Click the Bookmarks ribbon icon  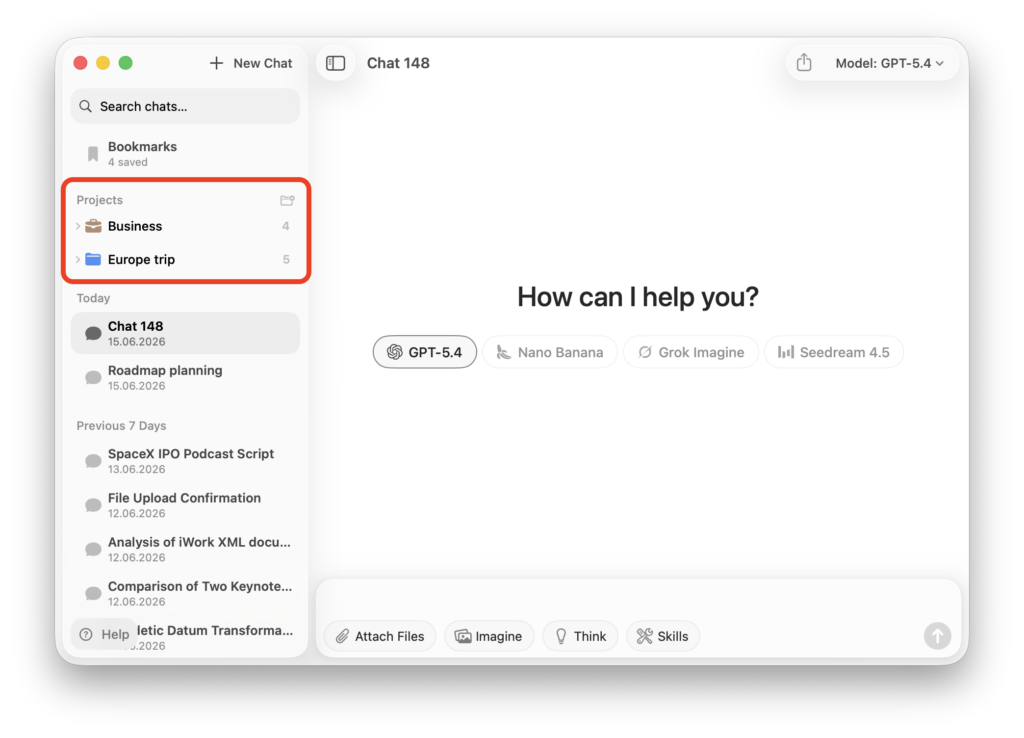point(93,153)
